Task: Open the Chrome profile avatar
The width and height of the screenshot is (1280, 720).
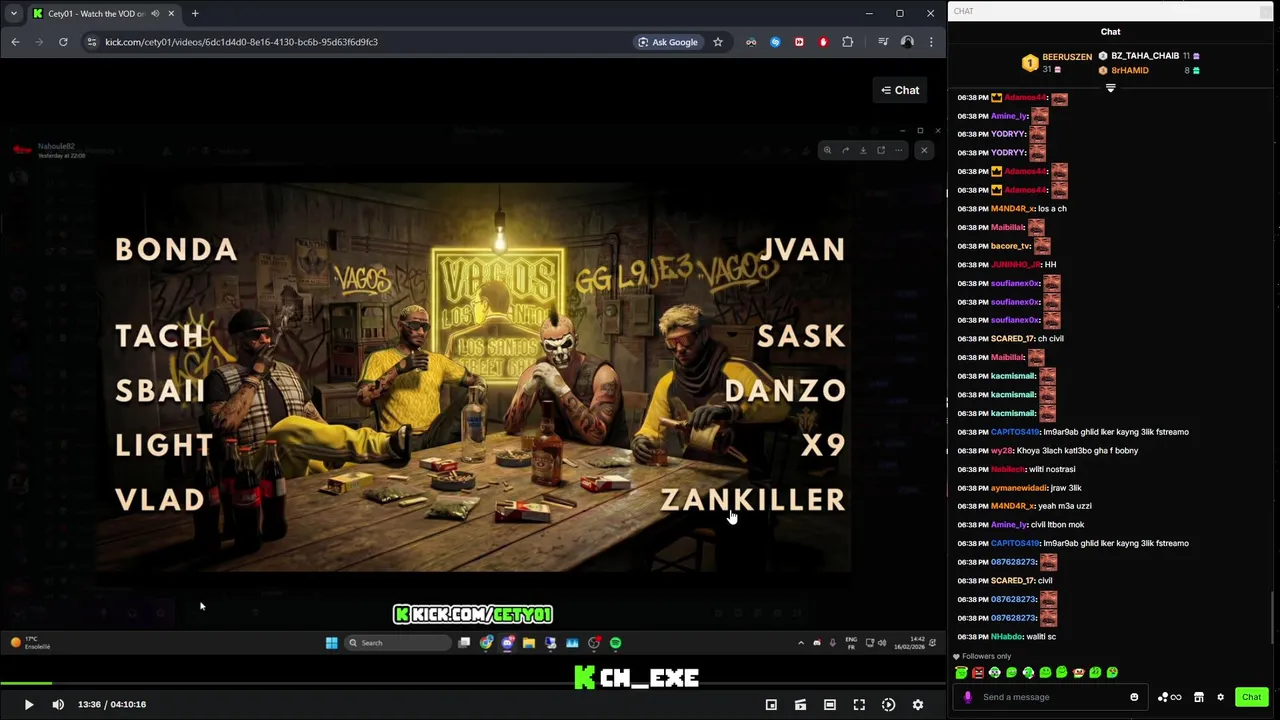Action: (907, 42)
